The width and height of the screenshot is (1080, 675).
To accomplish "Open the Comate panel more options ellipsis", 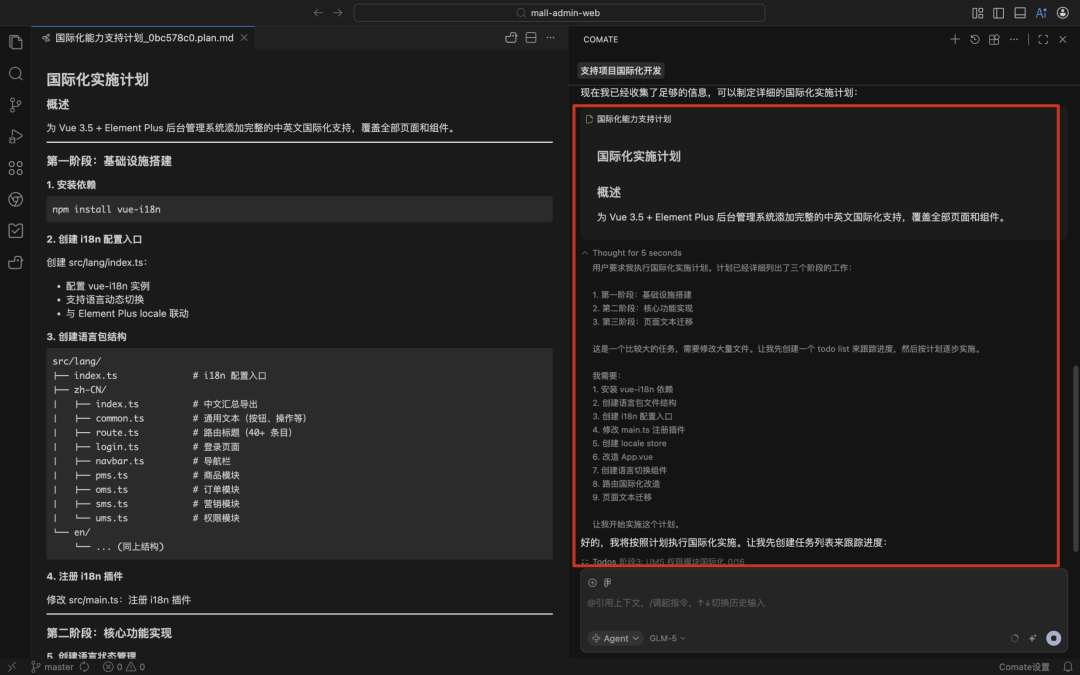I will pyautogui.click(x=1014, y=39).
